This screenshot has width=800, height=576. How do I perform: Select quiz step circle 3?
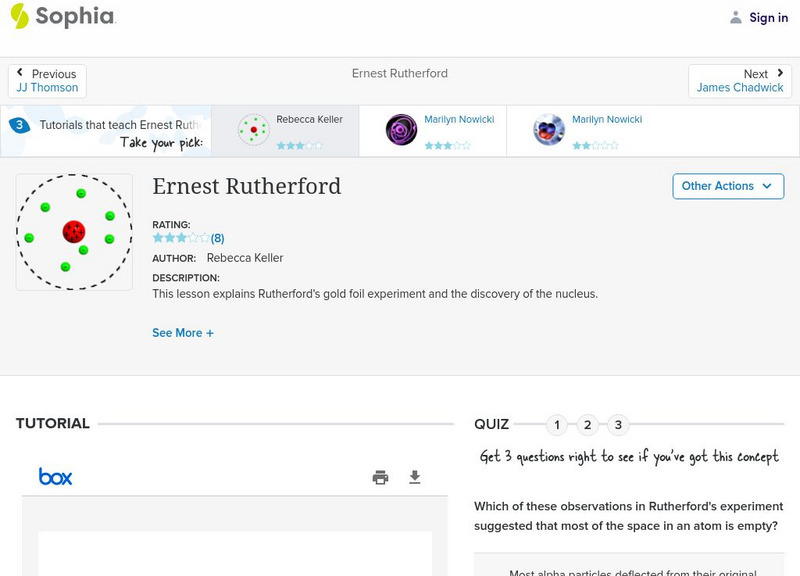point(619,425)
